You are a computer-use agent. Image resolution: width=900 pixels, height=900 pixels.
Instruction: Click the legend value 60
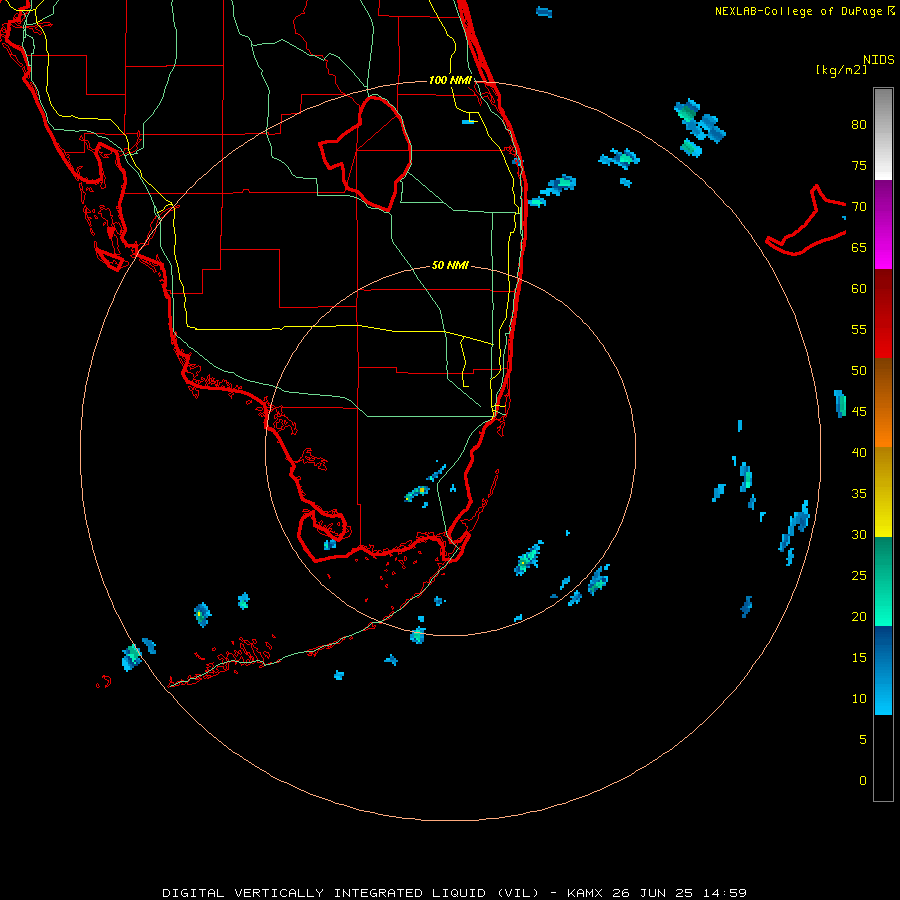point(859,289)
